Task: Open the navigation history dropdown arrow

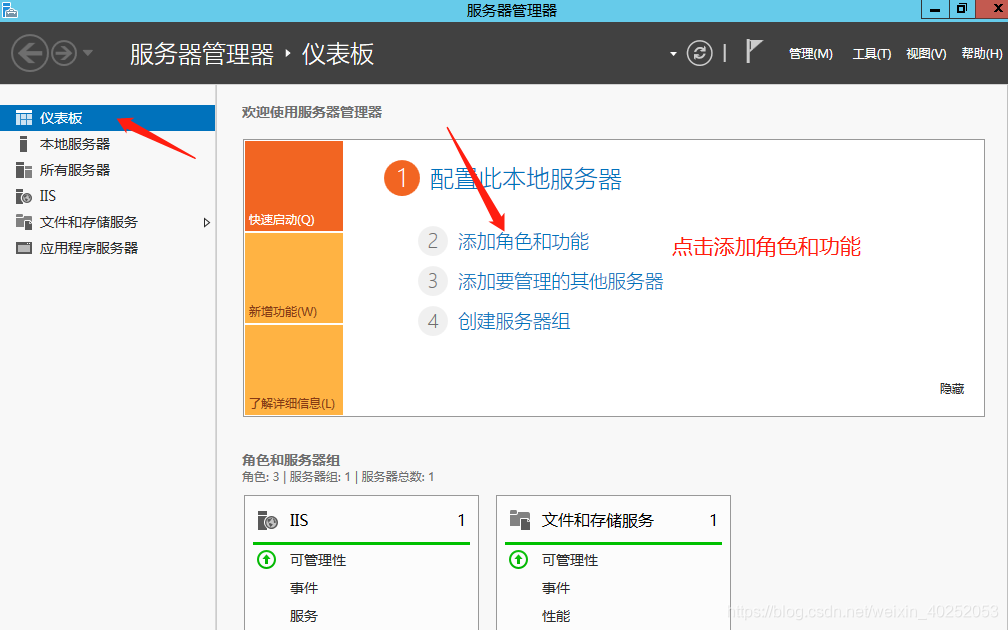Action: point(88,53)
